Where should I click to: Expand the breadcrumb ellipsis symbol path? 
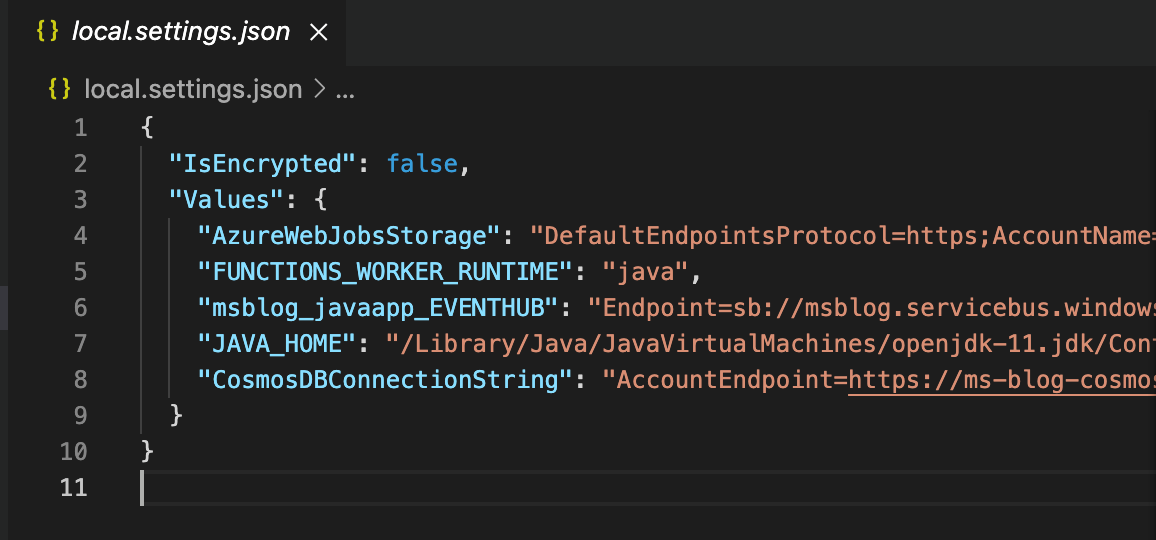click(x=345, y=90)
